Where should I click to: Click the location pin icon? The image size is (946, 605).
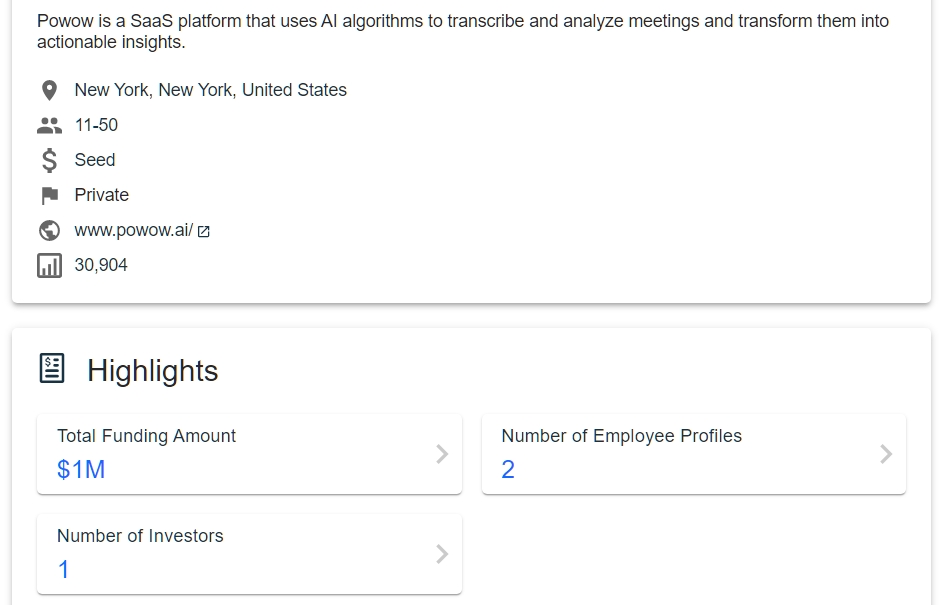point(49,90)
